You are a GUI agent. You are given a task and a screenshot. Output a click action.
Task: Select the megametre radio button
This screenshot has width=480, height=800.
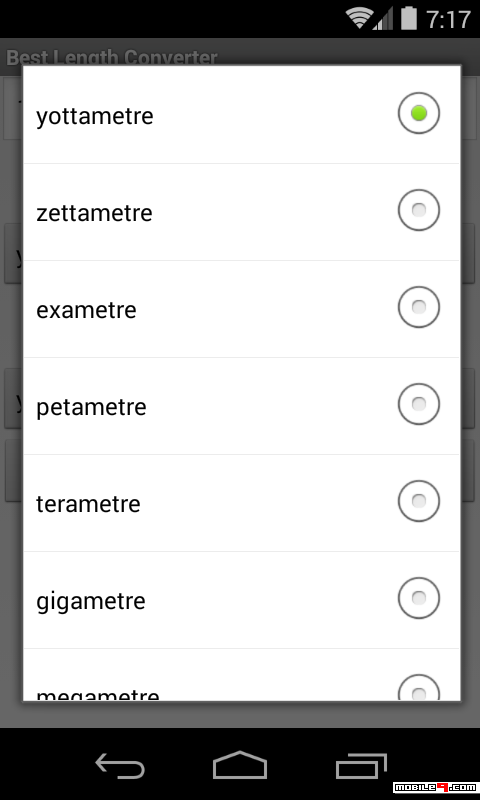(x=418, y=688)
